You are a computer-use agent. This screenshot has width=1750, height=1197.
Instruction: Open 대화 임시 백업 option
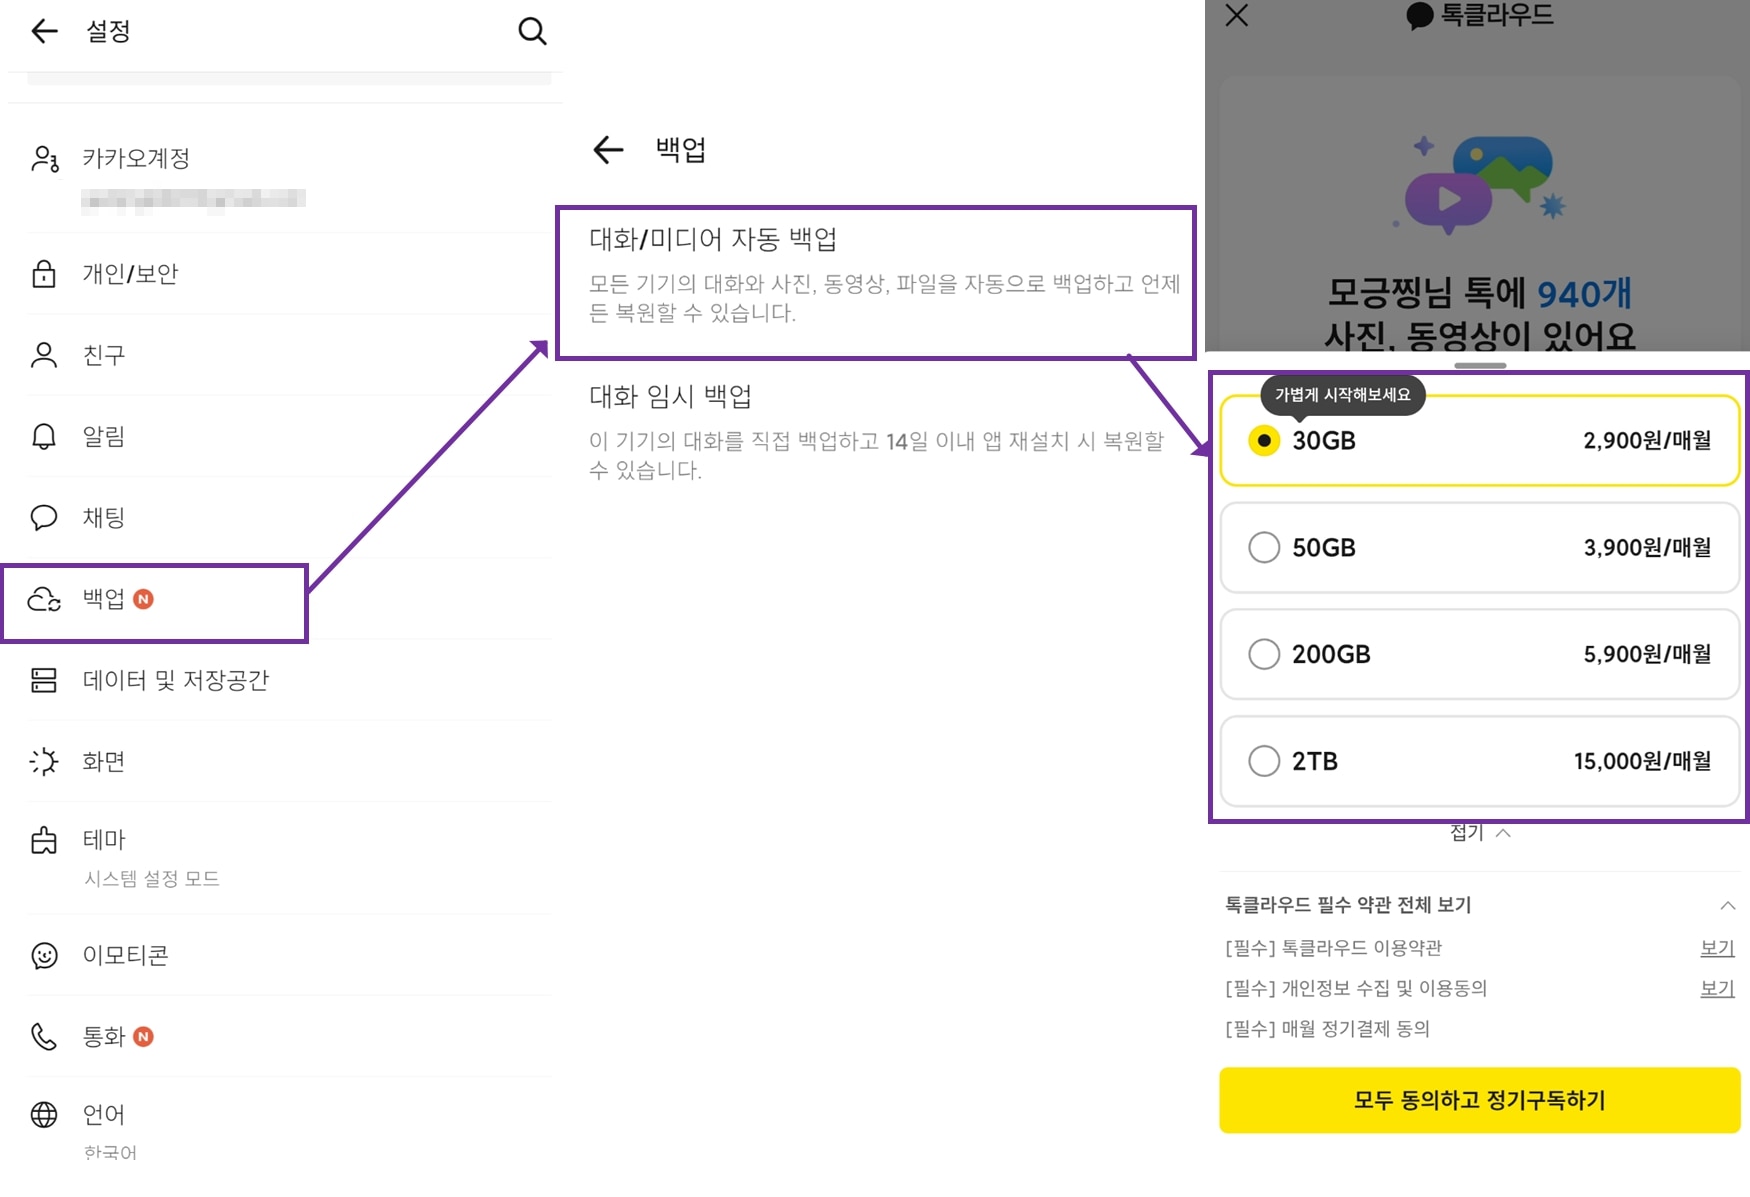pyautogui.click(x=875, y=432)
